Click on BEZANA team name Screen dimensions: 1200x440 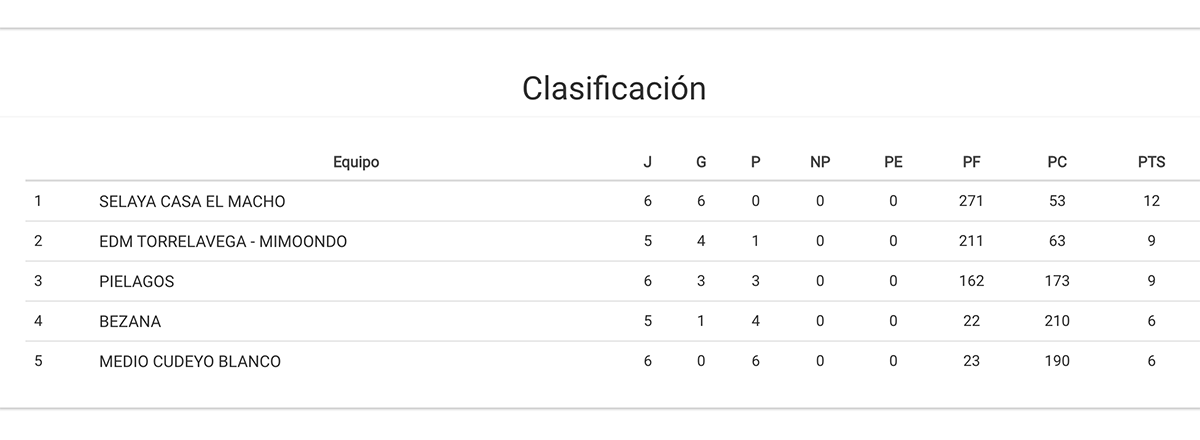coord(130,322)
